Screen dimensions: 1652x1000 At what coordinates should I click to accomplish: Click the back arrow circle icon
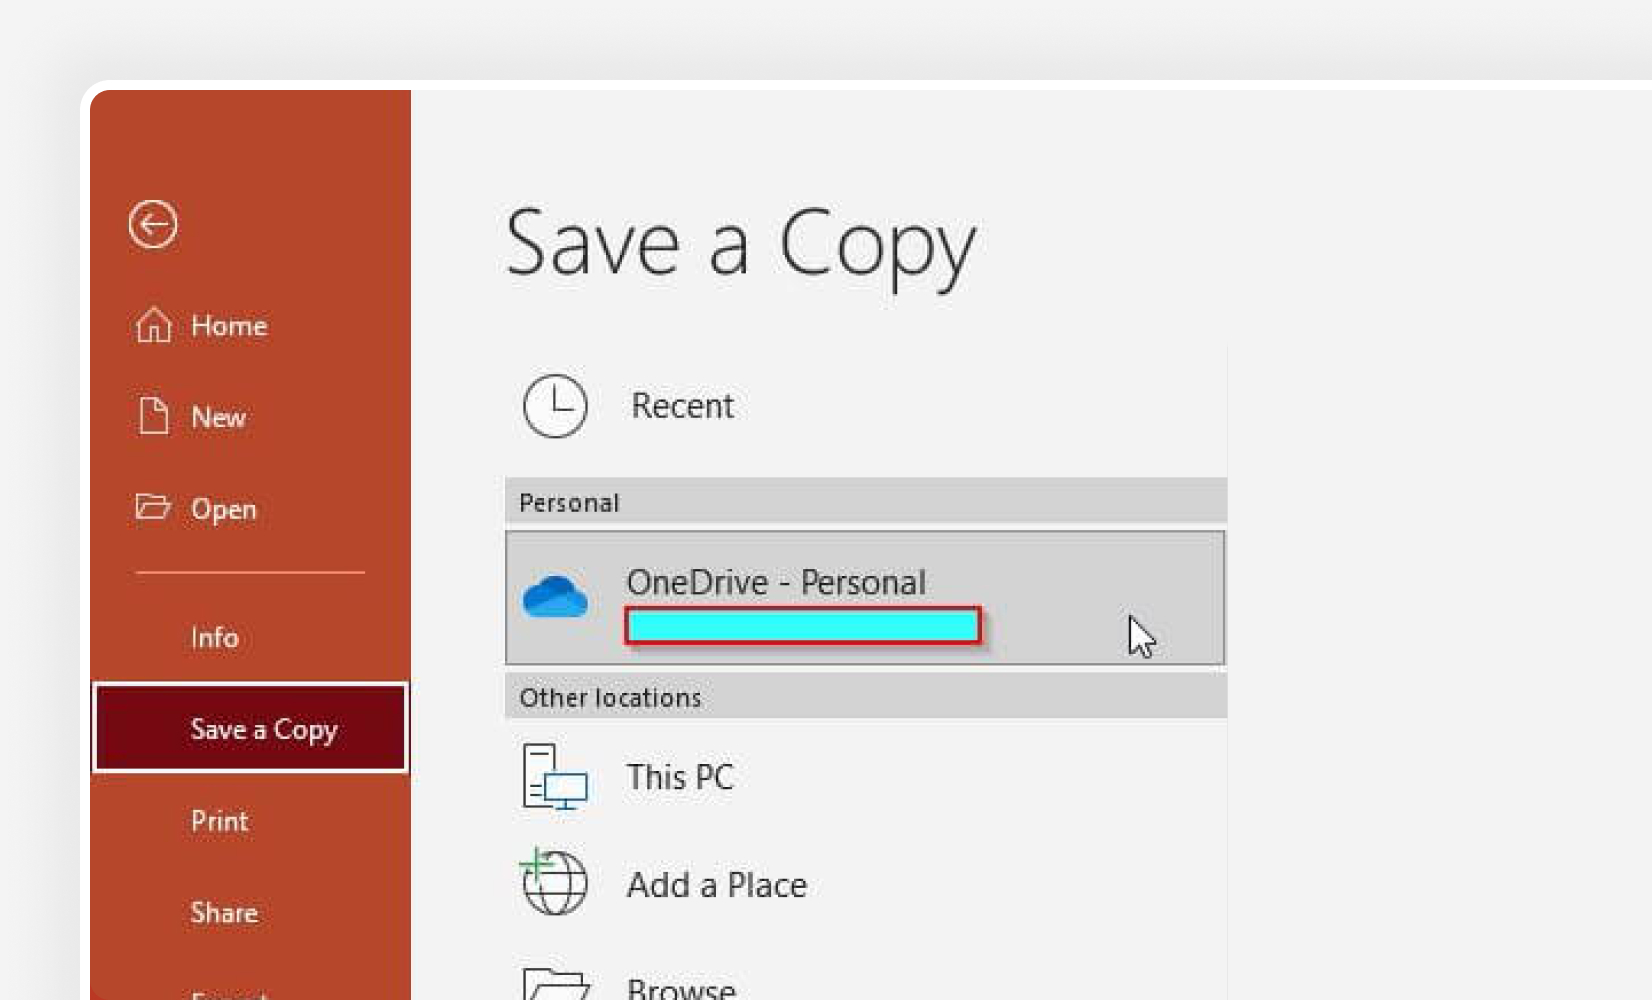[x=153, y=224]
